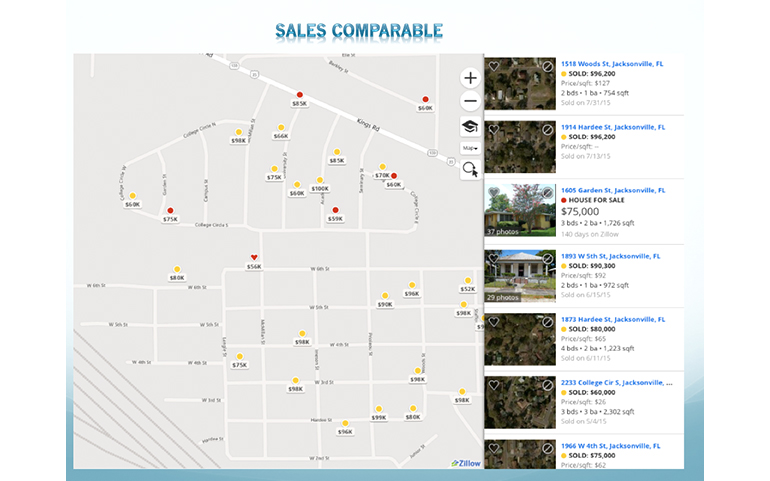
Task: Show schools using graduation cap icon
Action: [x=470, y=126]
